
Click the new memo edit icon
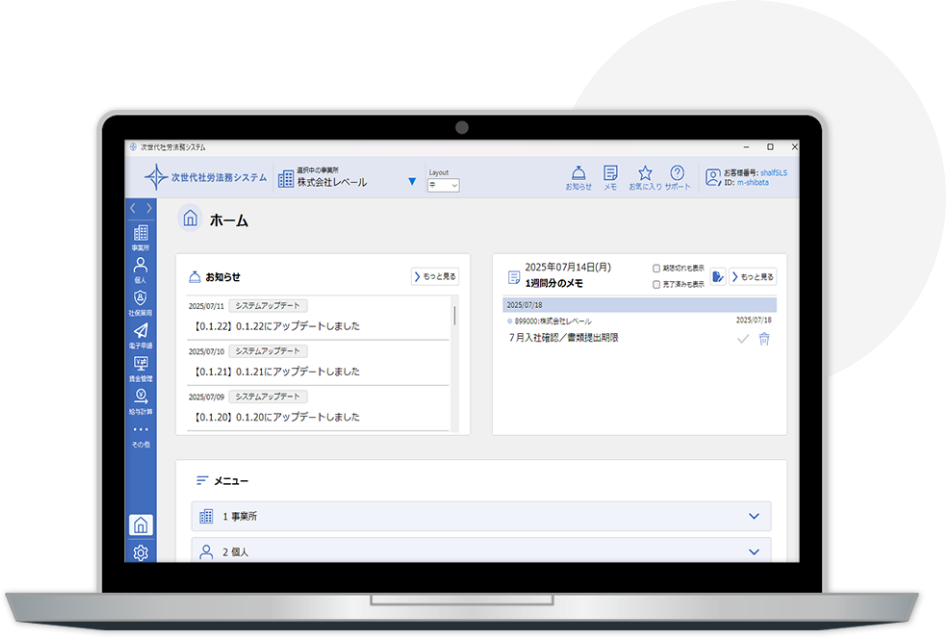click(x=717, y=277)
